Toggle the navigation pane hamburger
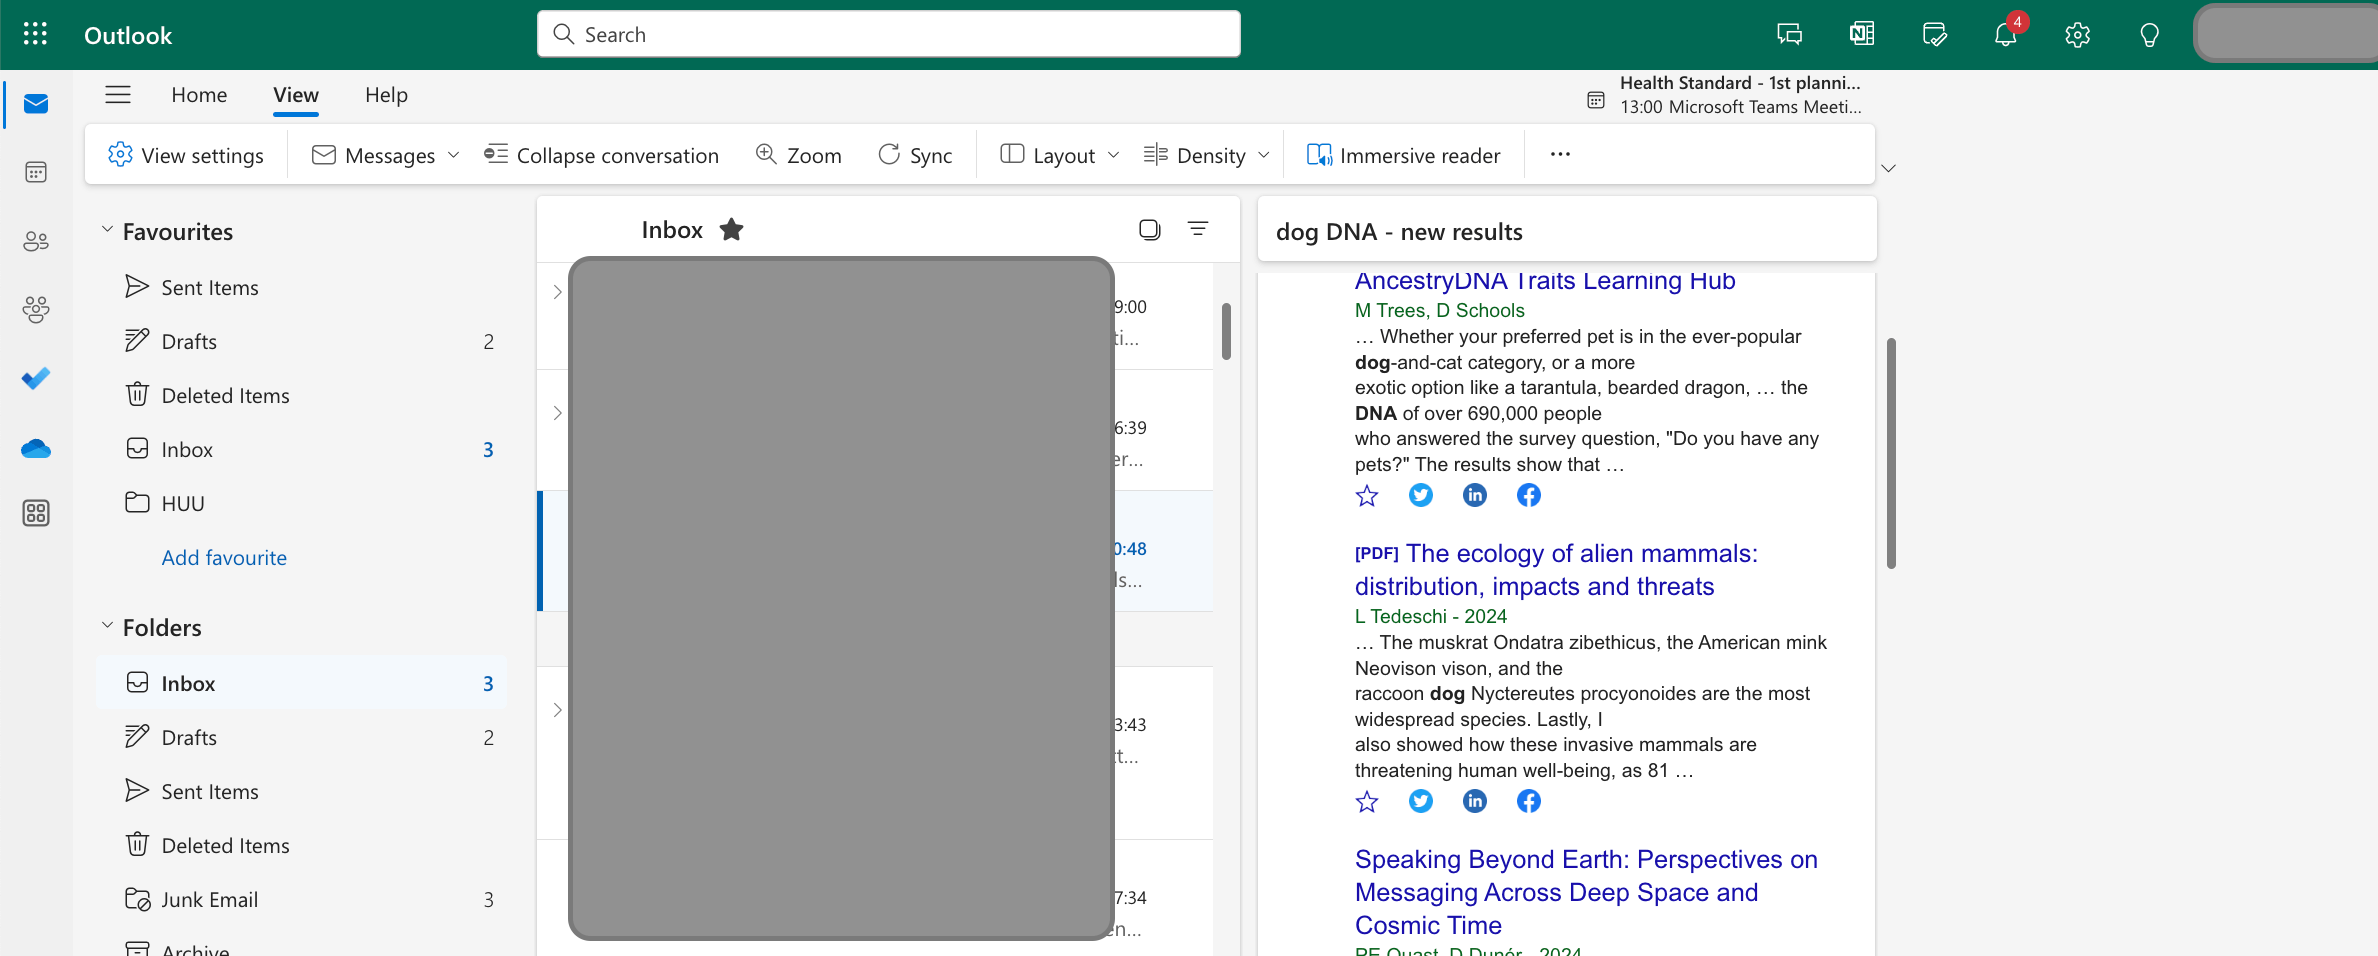Screen dimensions: 2378x956 point(118,94)
